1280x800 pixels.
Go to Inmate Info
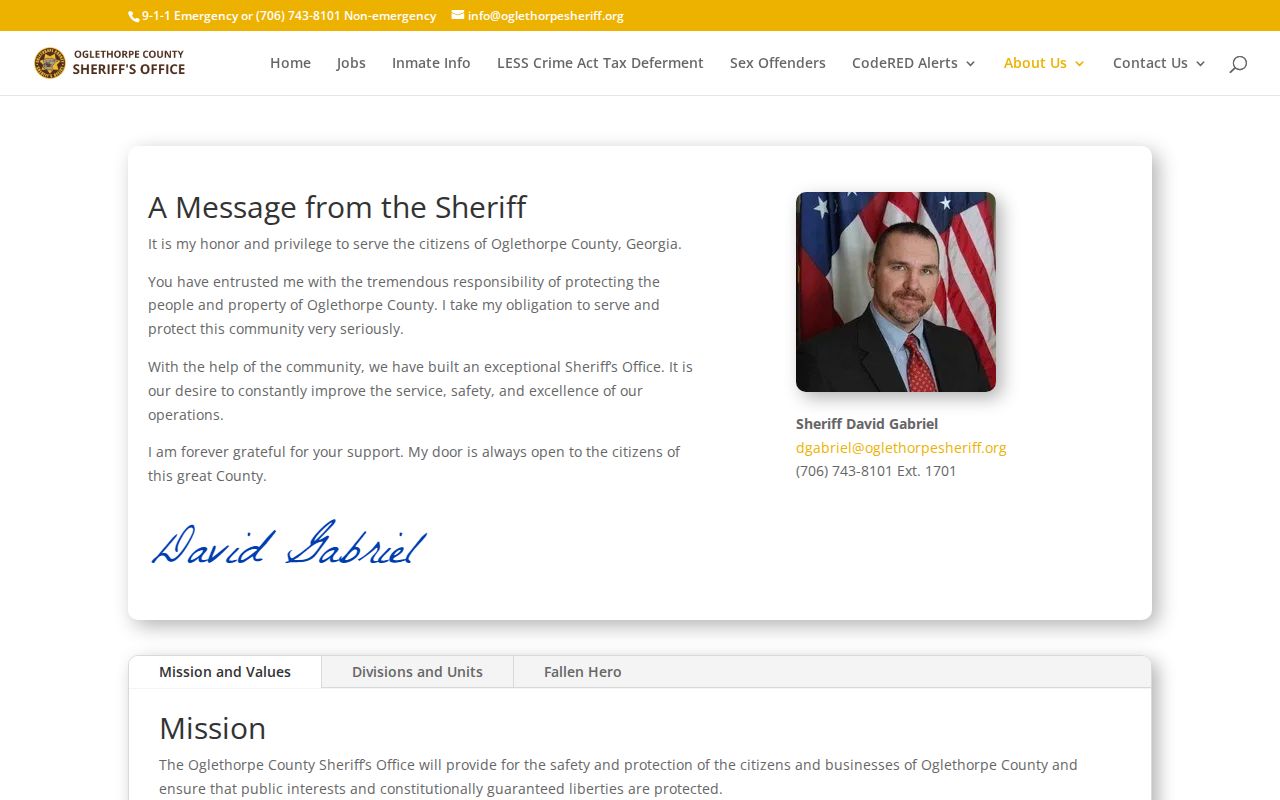tap(431, 63)
